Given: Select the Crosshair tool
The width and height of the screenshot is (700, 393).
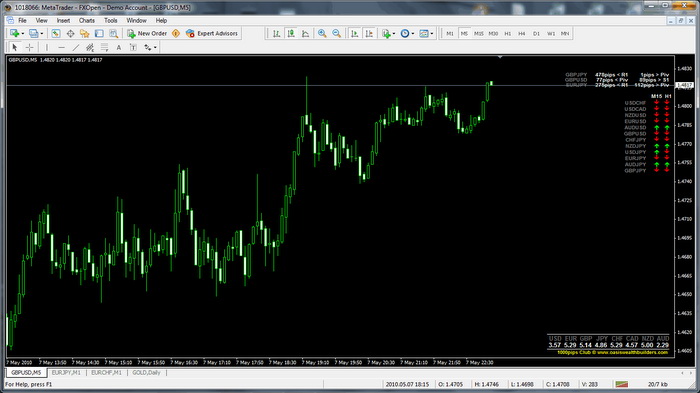Looking at the screenshot, I should (x=29, y=47).
